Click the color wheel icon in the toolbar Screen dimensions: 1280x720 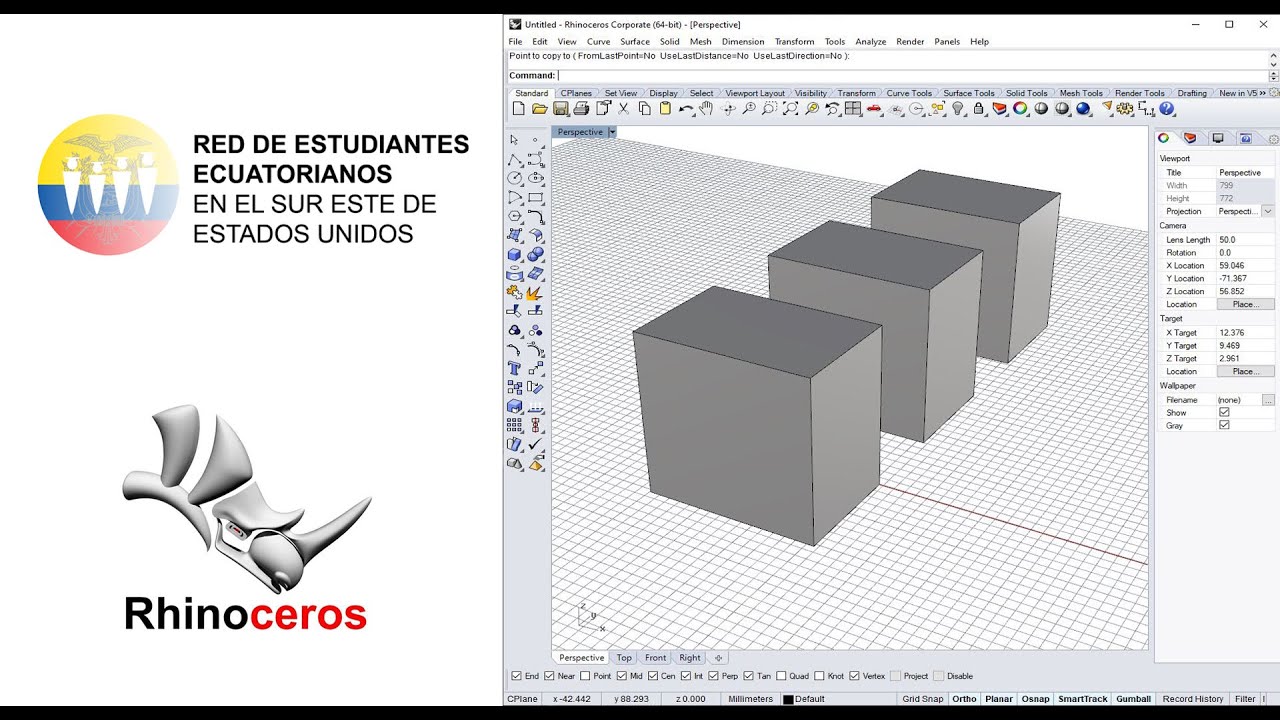coord(1020,109)
